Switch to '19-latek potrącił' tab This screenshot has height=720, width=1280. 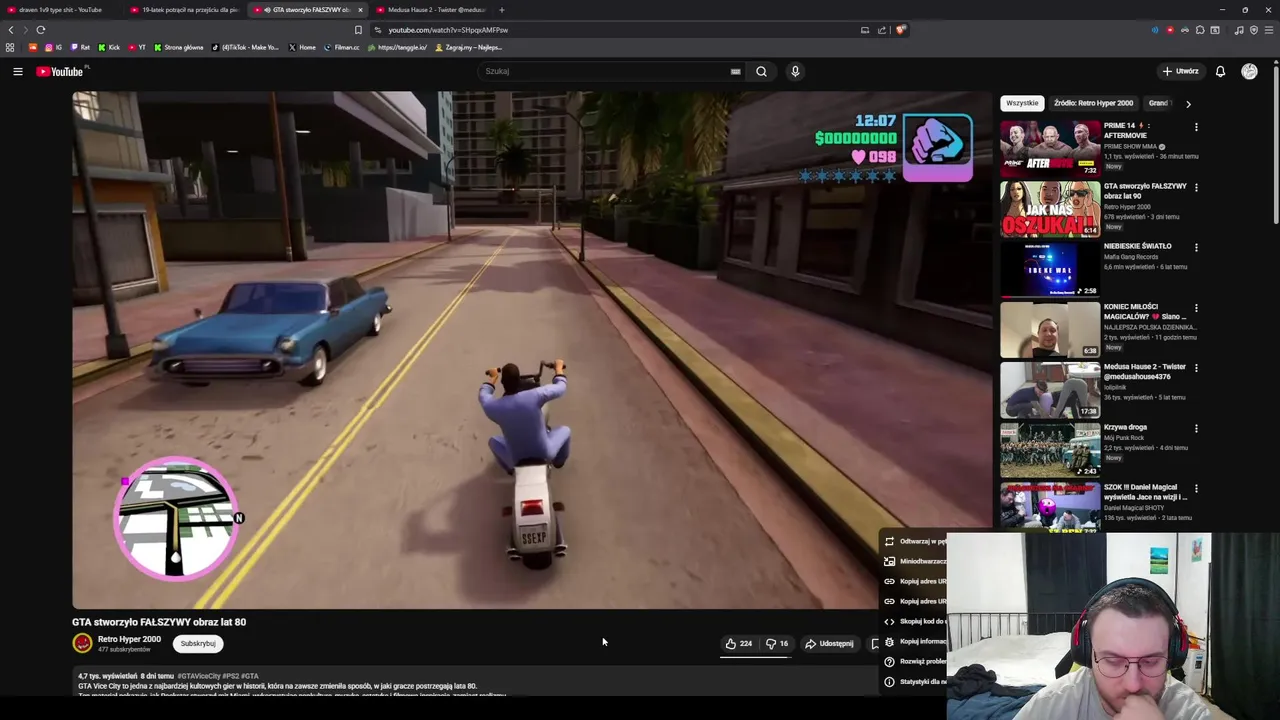pyautogui.click(x=185, y=10)
